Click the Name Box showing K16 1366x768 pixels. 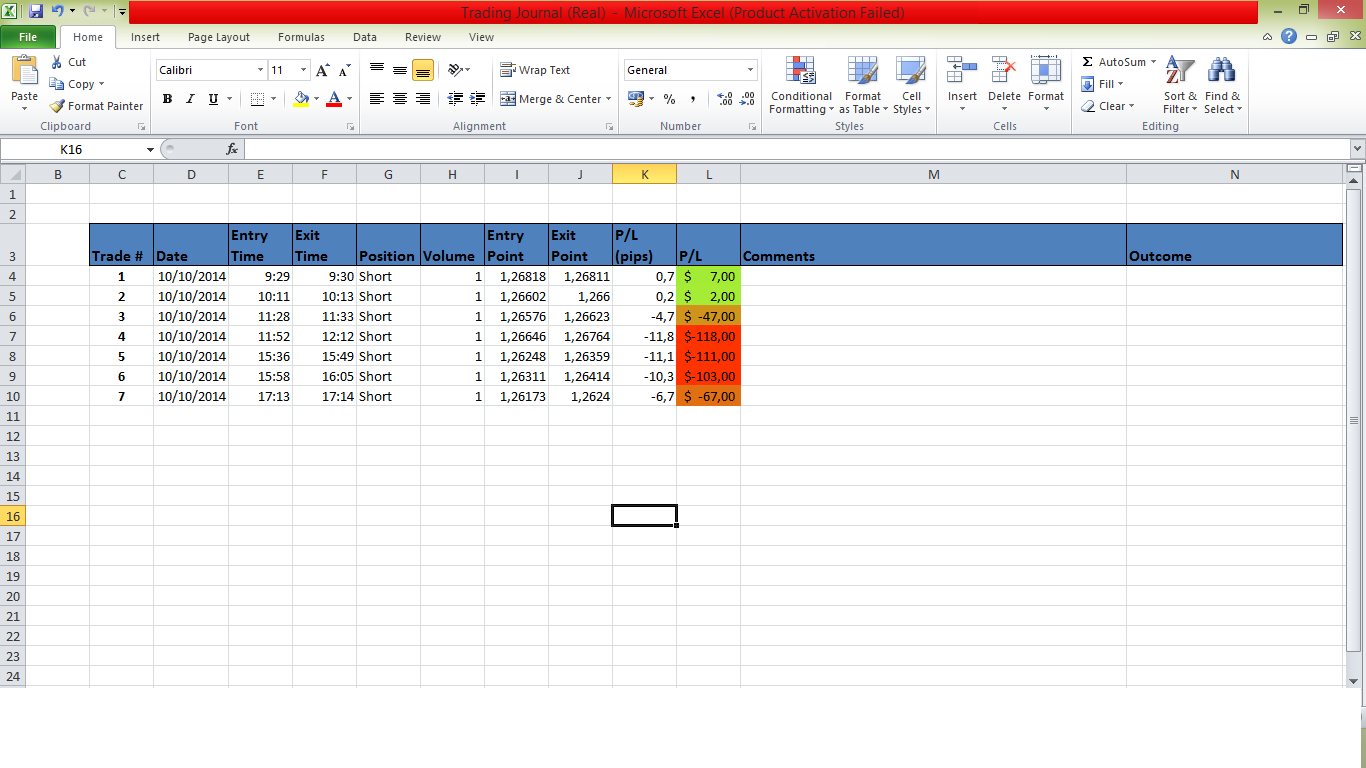72,149
